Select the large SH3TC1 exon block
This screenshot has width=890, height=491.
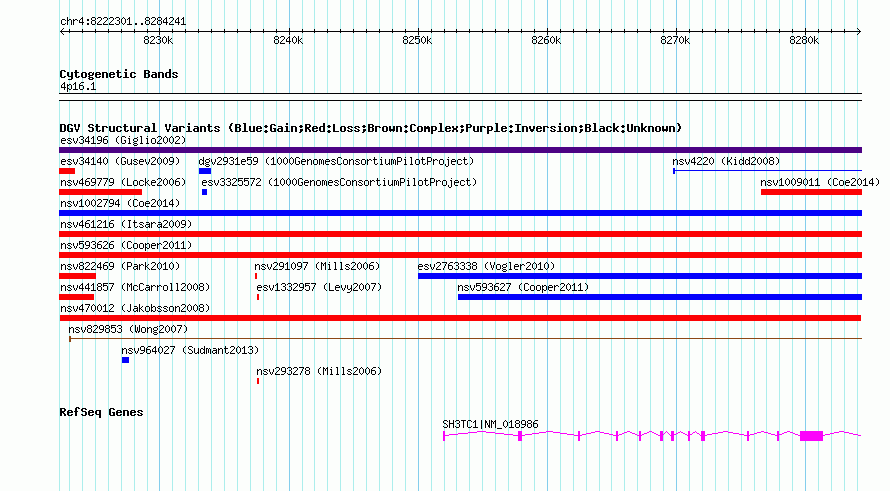(x=811, y=436)
